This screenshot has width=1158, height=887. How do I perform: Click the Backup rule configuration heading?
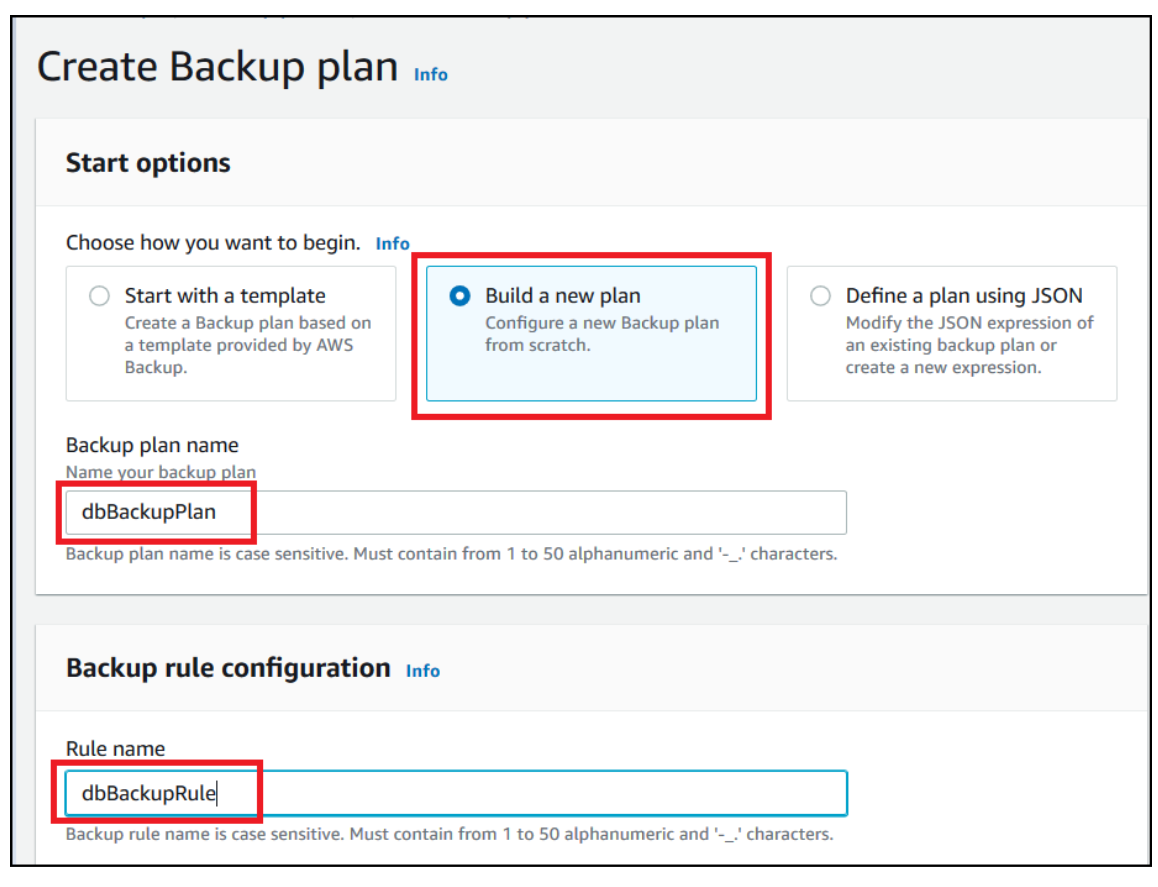[x=228, y=668]
